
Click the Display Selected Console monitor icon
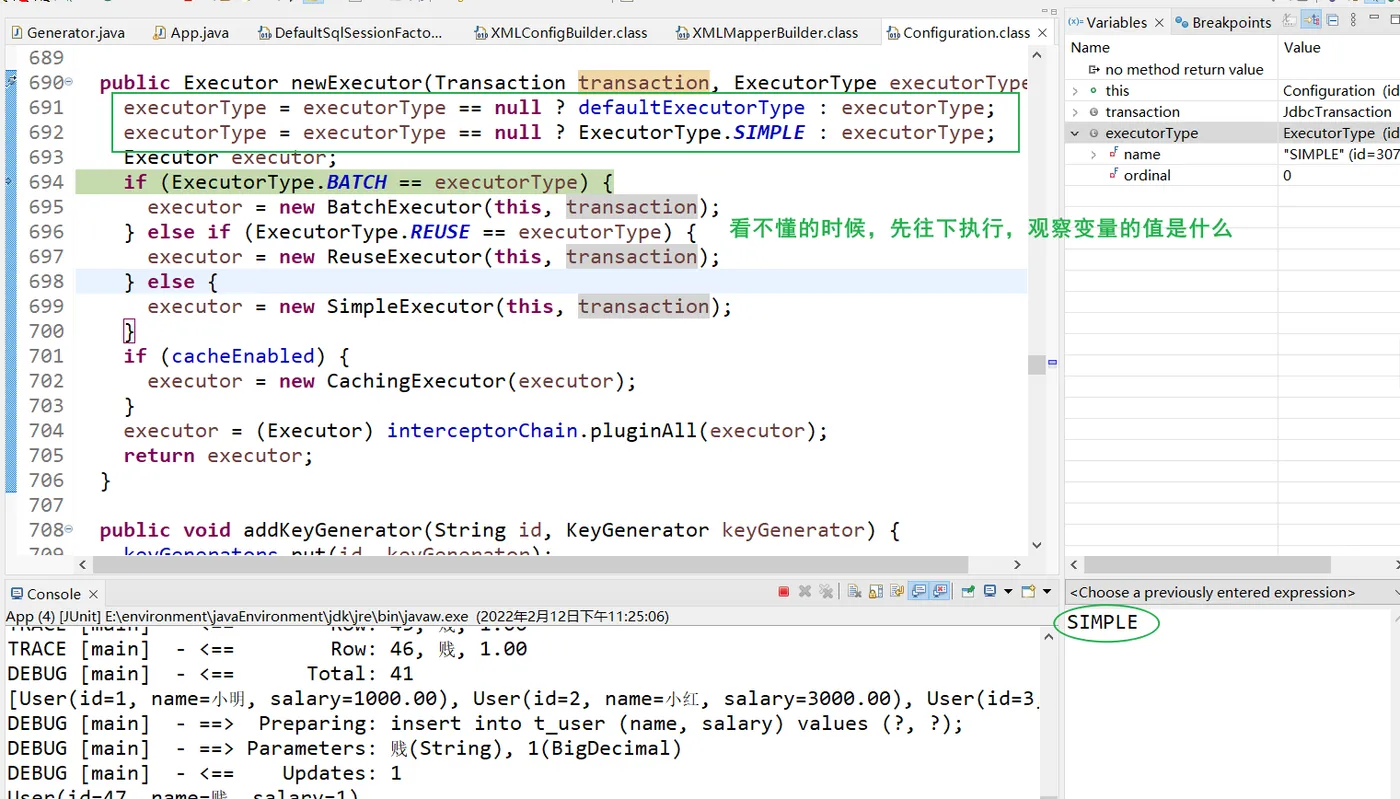click(990, 591)
